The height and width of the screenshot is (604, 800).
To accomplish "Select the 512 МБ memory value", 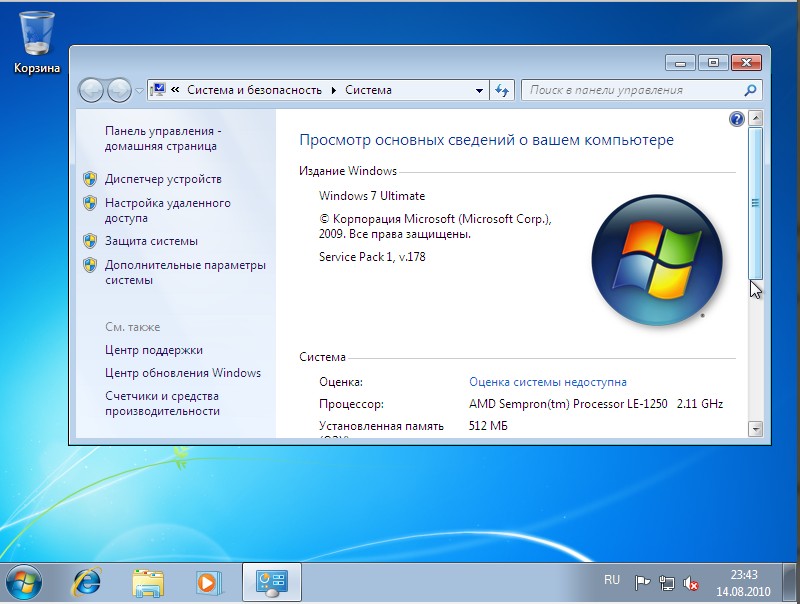I will pyautogui.click(x=488, y=426).
